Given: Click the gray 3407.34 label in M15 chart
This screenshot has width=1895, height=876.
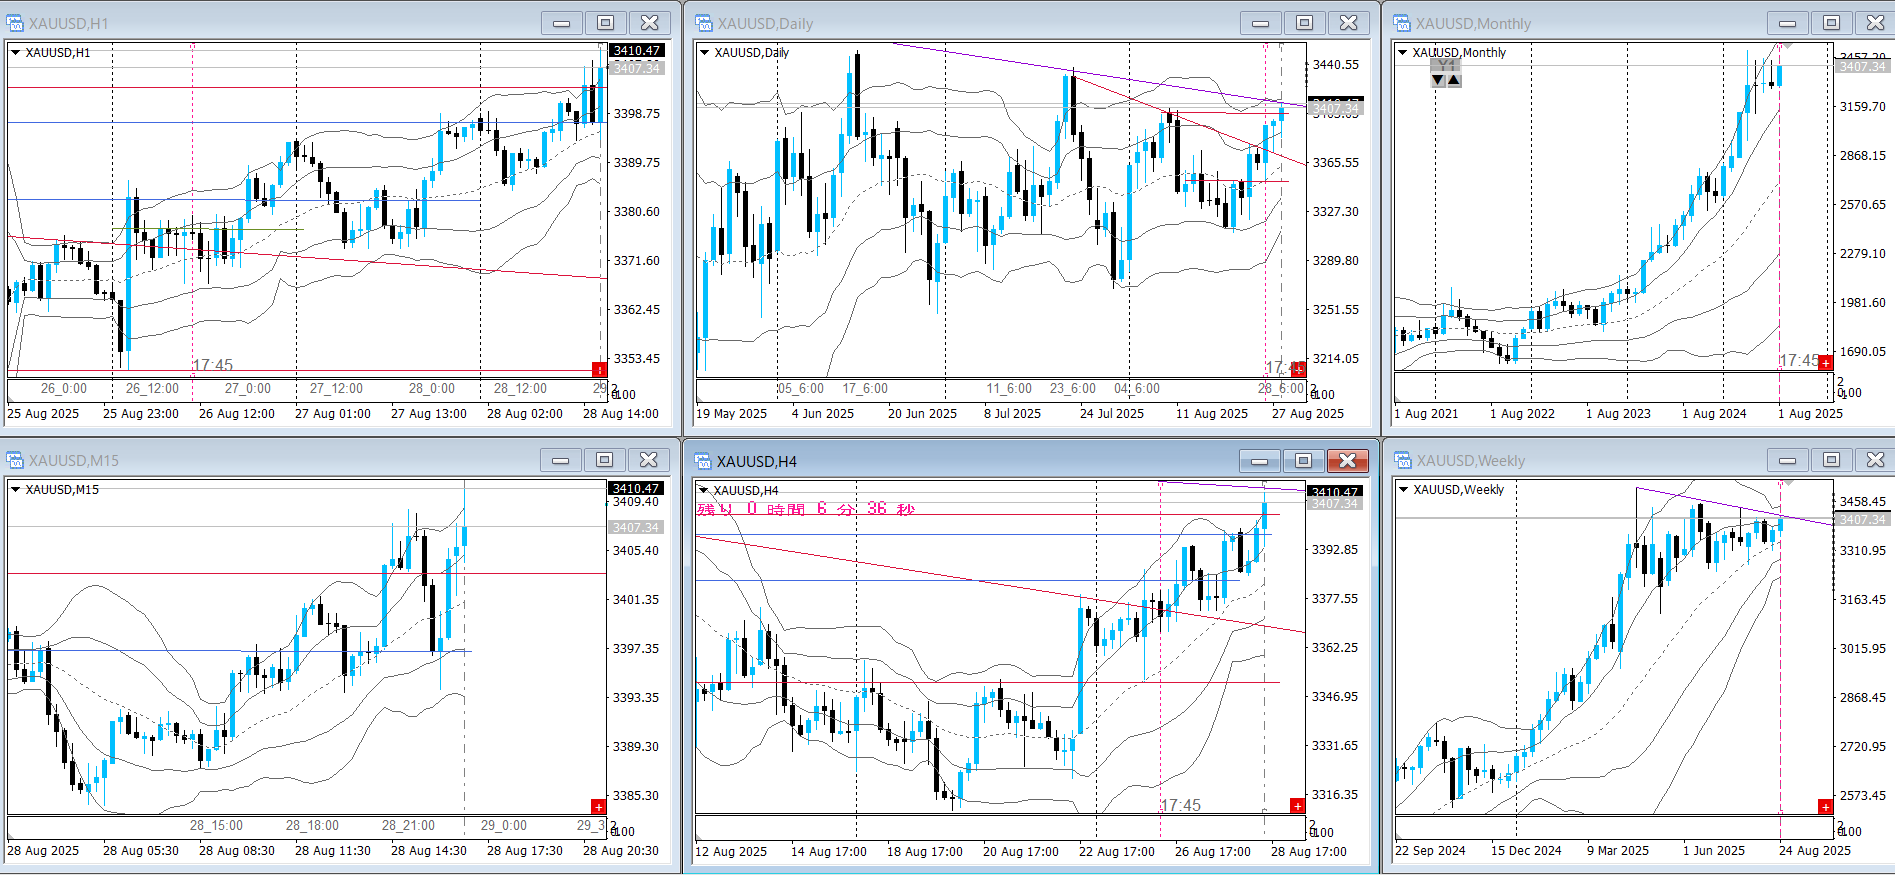Looking at the screenshot, I should 636,527.
